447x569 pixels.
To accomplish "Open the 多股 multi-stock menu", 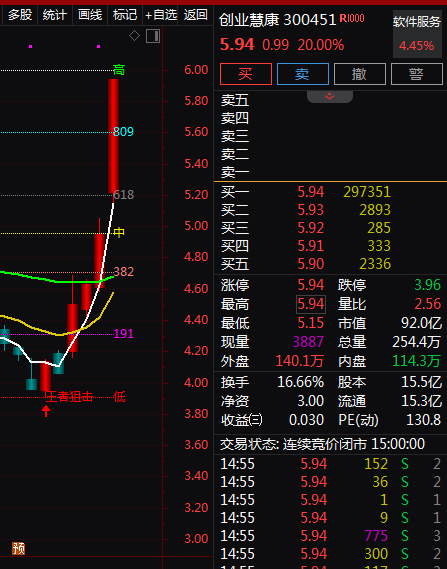I will (x=20, y=15).
